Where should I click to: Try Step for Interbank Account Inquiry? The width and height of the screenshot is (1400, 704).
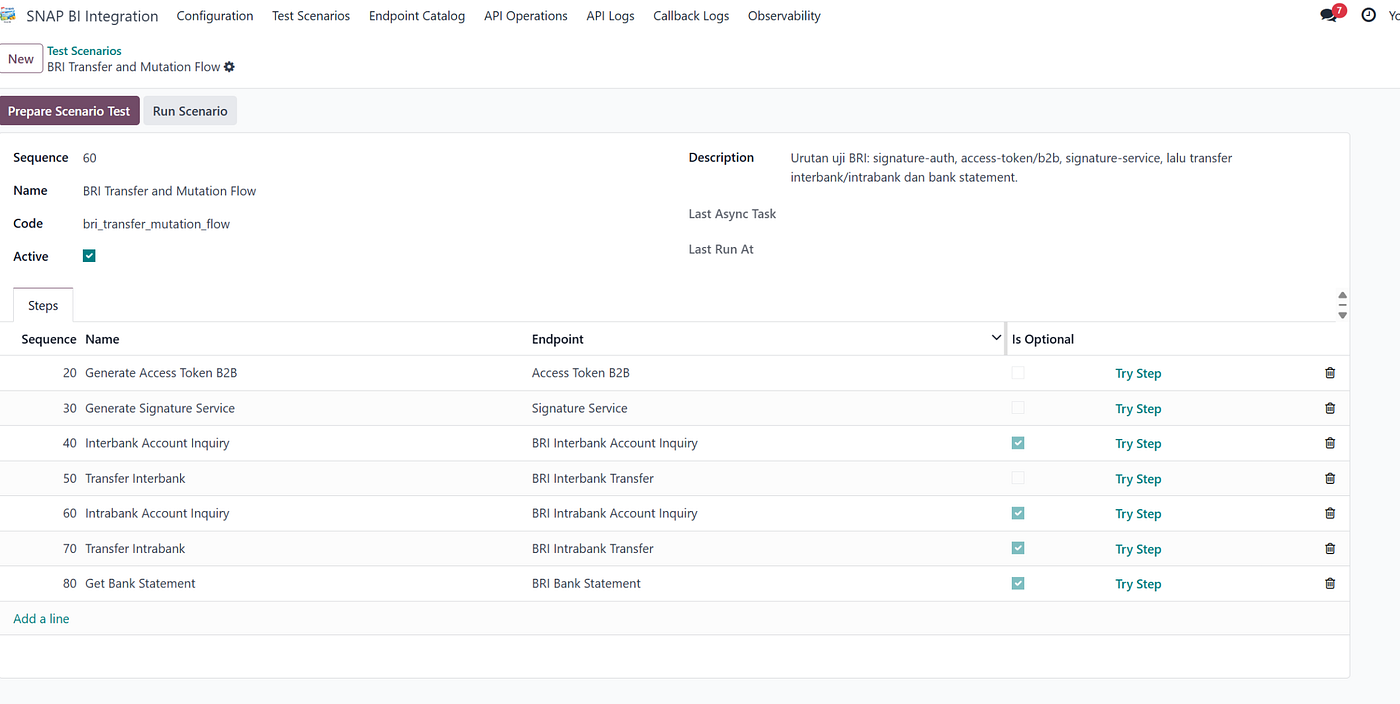tap(1138, 443)
